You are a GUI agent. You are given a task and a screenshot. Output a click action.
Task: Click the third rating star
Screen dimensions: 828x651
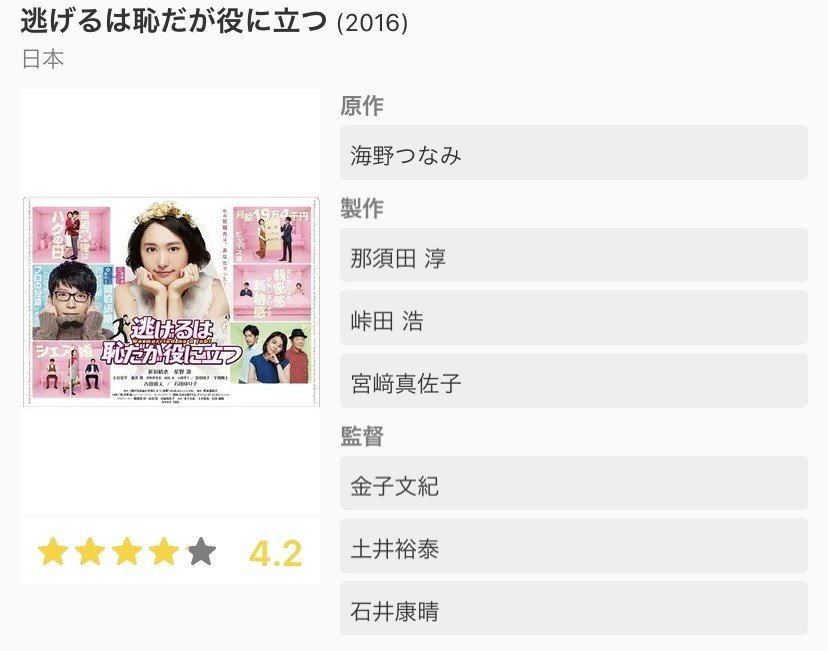tap(127, 552)
